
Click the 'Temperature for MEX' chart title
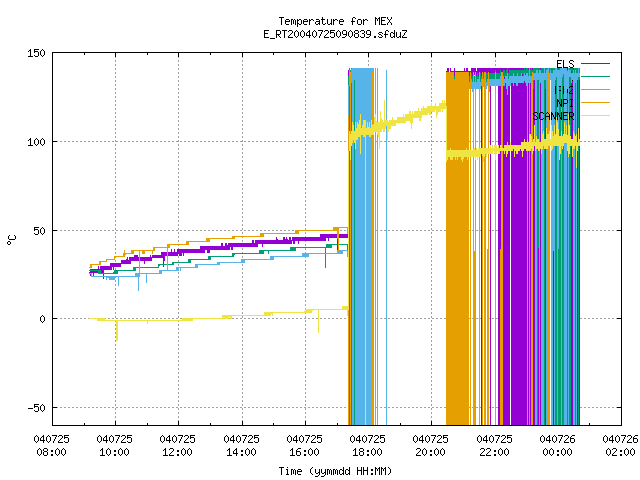pyautogui.click(x=335, y=21)
